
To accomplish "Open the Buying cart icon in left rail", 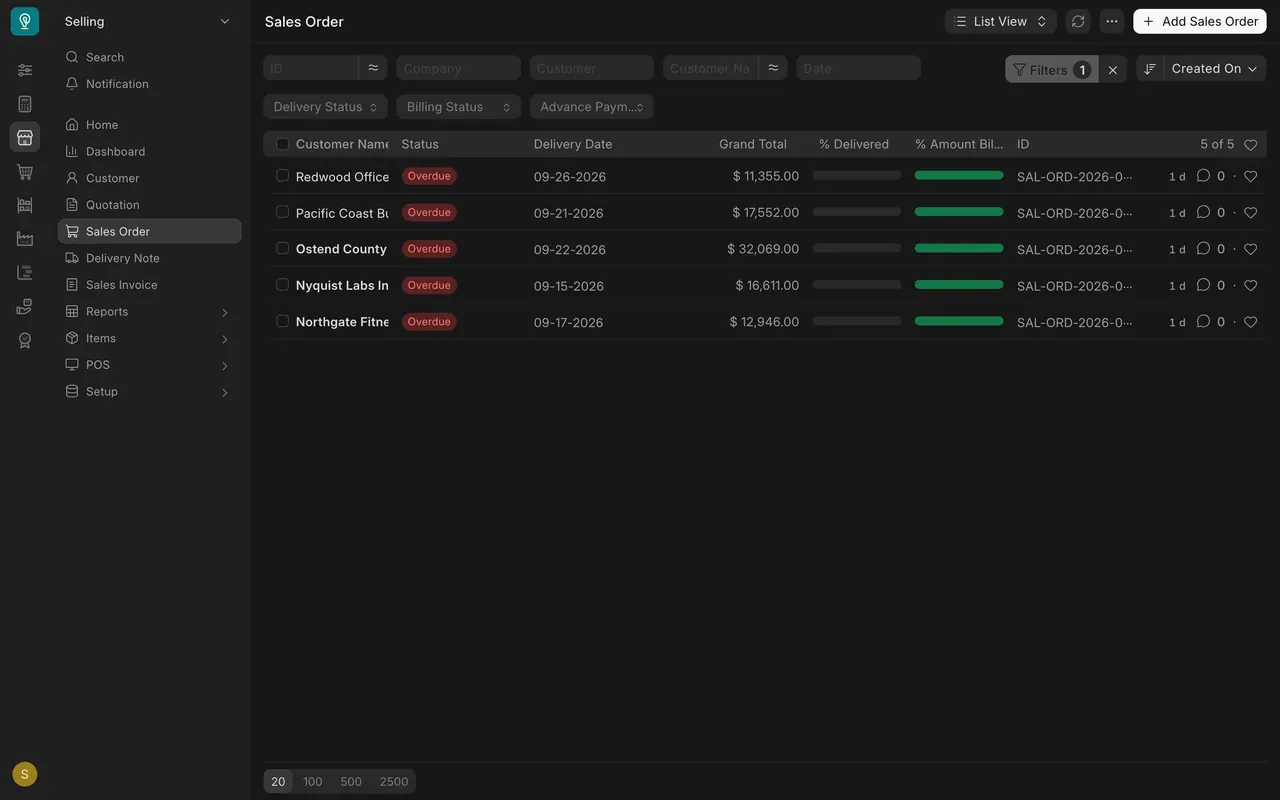I will click(x=25, y=172).
